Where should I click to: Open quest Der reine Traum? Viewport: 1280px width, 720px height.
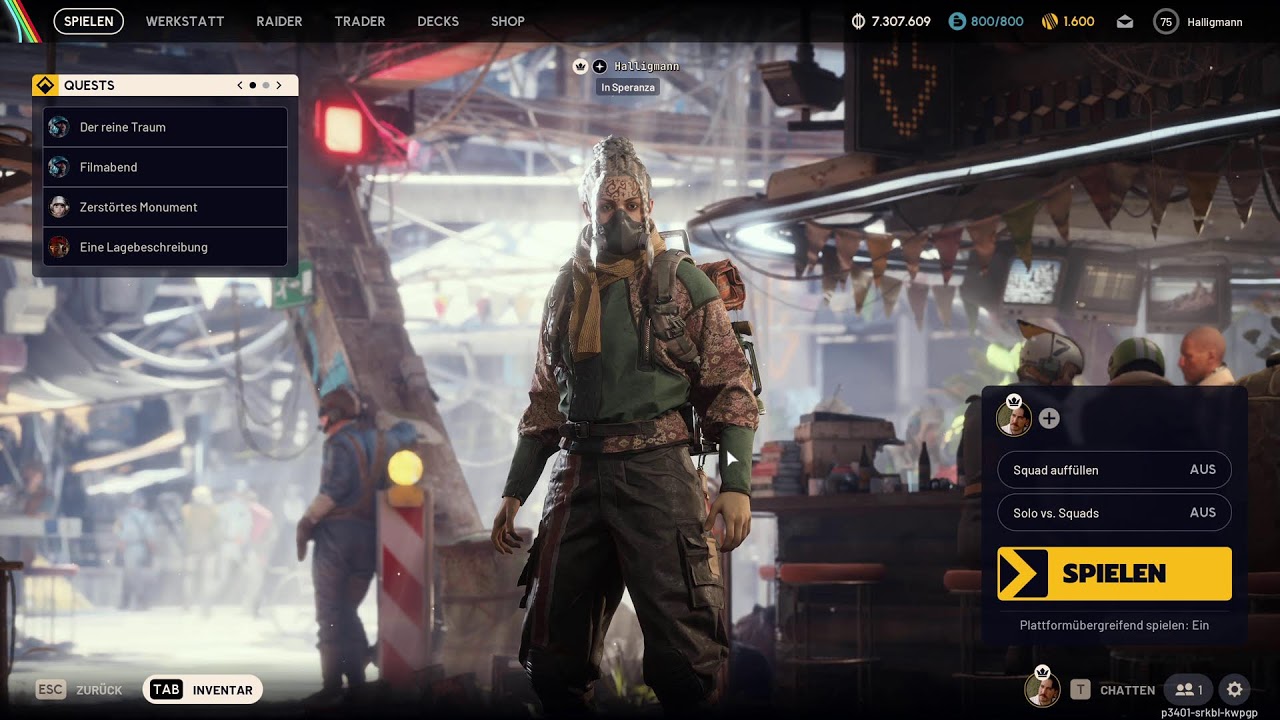click(166, 127)
